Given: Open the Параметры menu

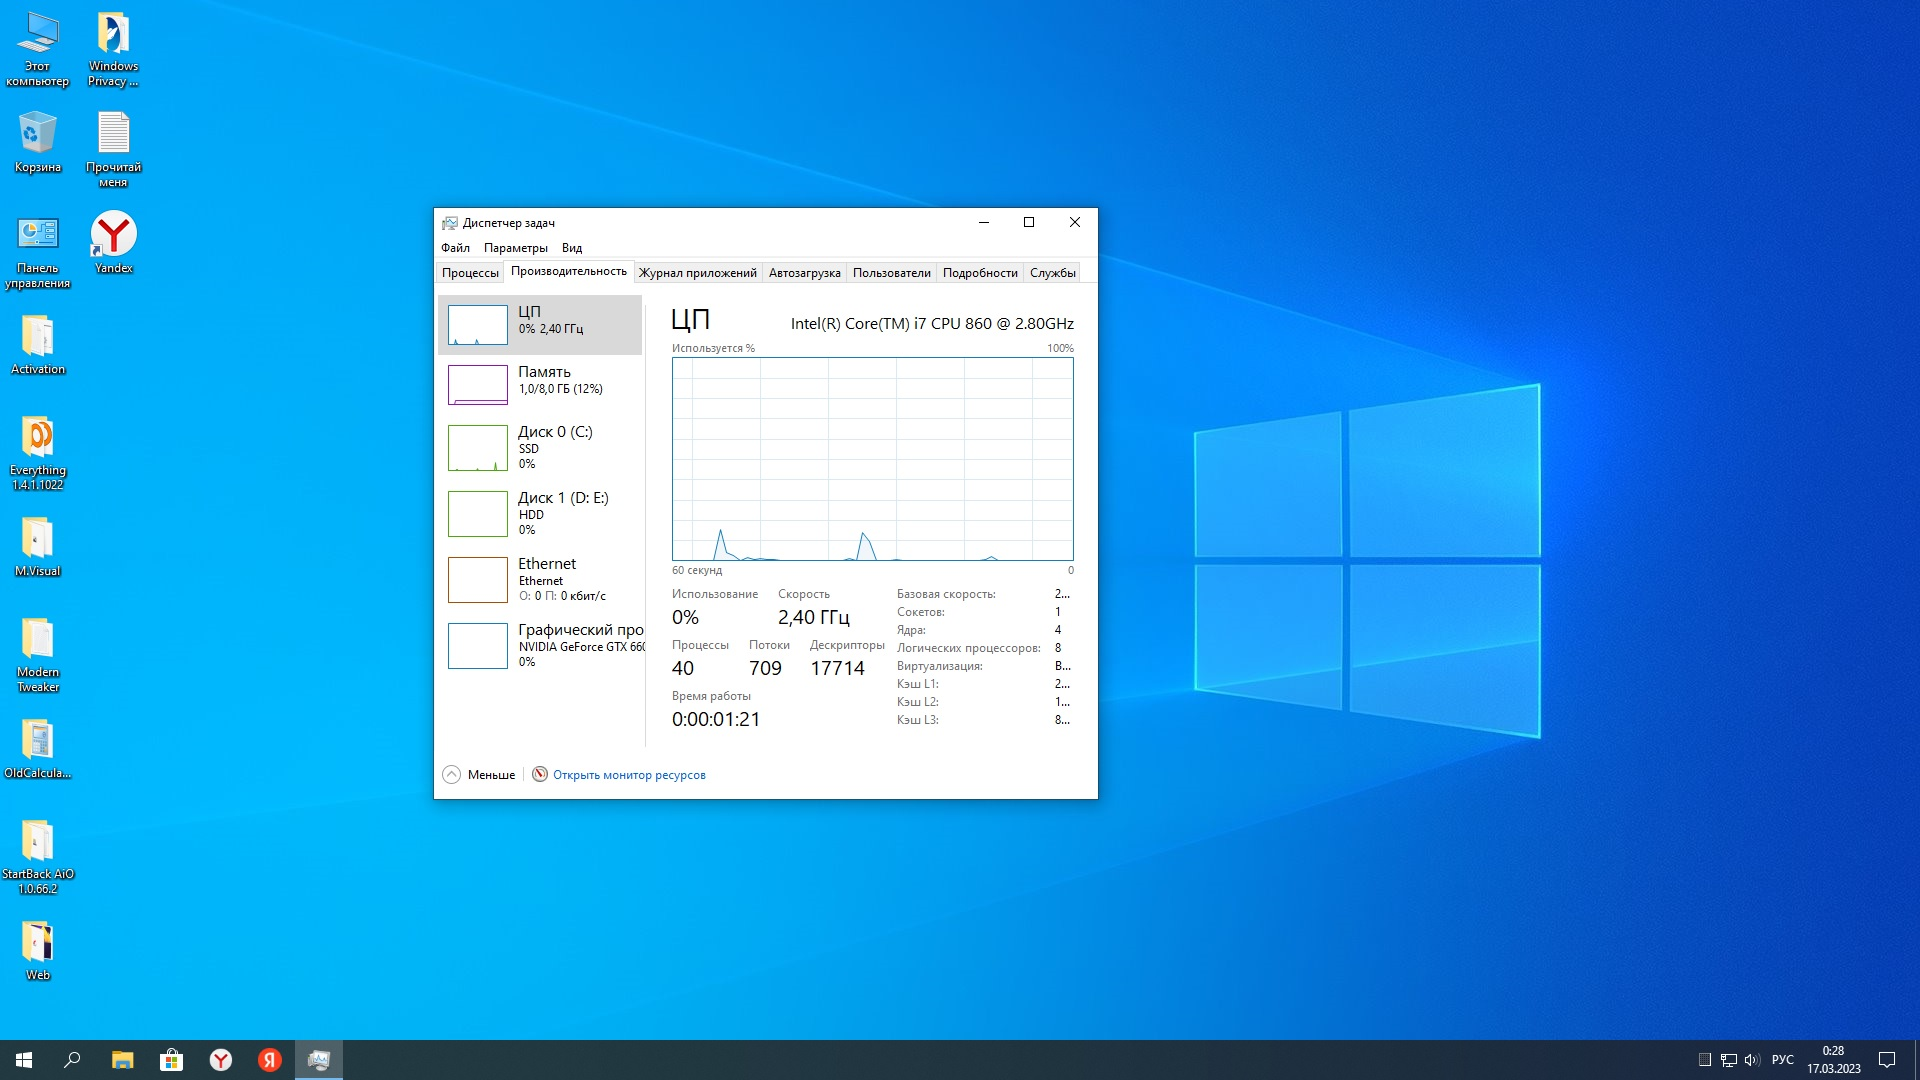Looking at the screenshot, I should 515,248.
